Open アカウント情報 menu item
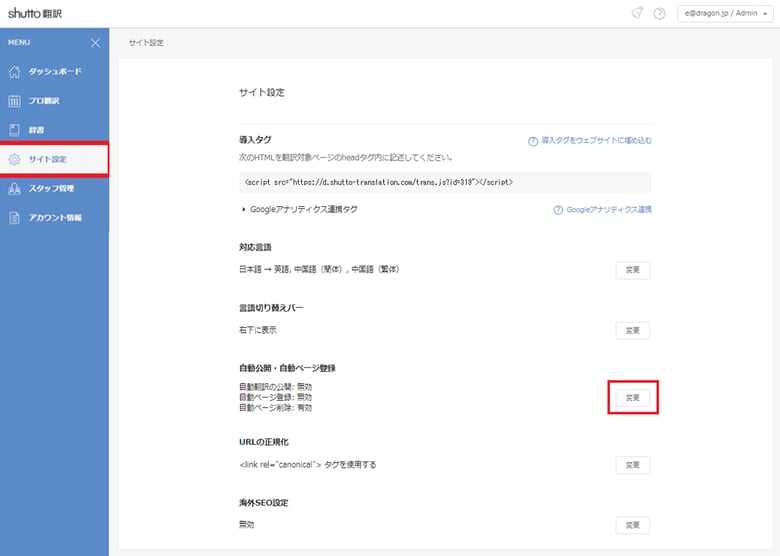Screen dimensions: 780x556 [54, 218]
